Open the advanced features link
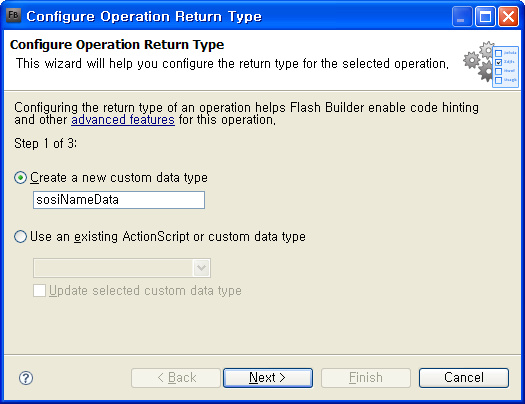This screenshot has width=525, height=404. point(123,120)
